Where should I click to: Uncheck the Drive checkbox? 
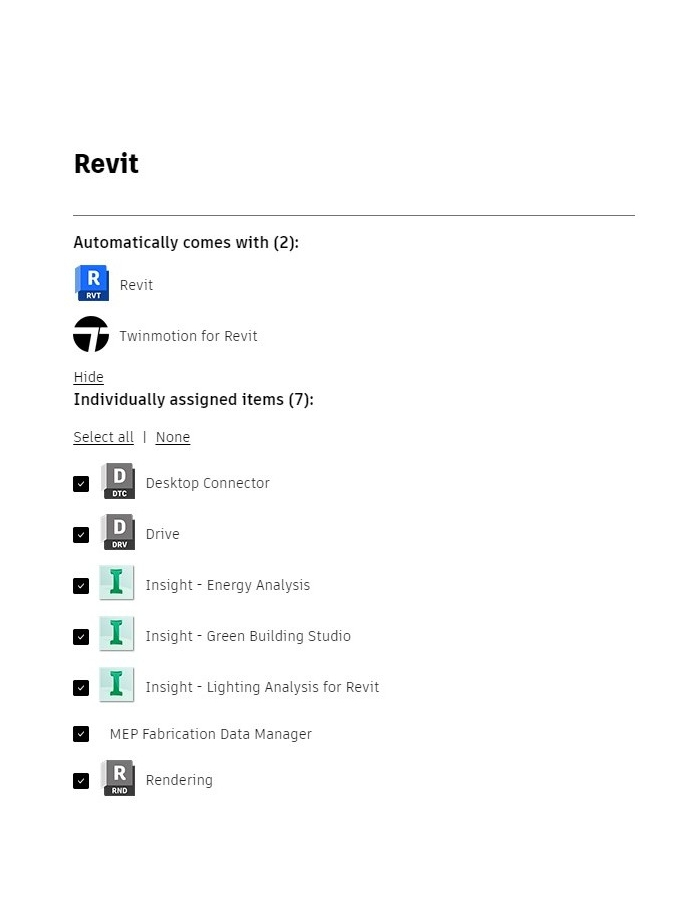click(x=81, y=535)
